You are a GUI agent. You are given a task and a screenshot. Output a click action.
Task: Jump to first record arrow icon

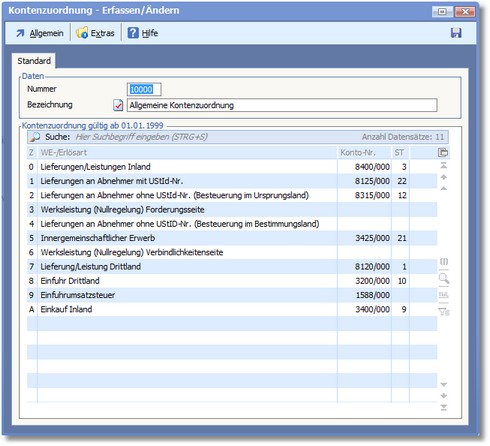point(444,165)
